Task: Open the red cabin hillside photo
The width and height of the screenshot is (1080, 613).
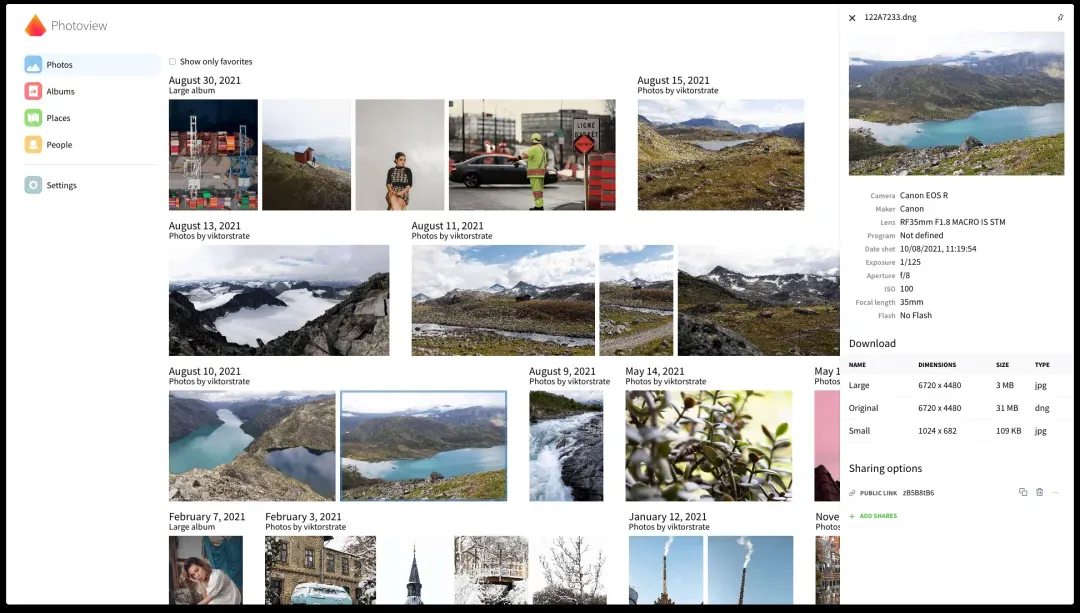Action: coord(307,155)
